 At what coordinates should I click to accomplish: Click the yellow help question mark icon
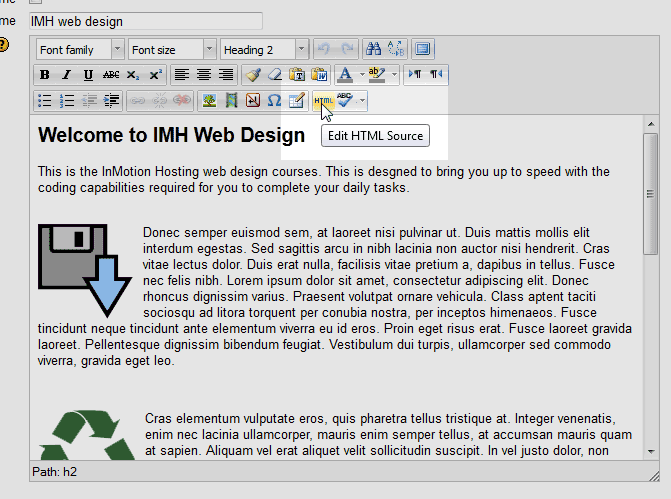pyautogui.click(x=3, y=45)
